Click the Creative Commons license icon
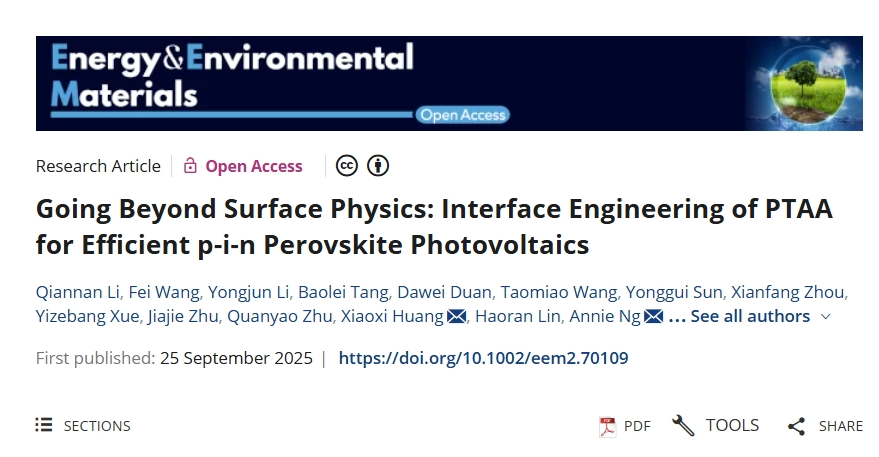Image resolution: width=879 pixels, height=457 pixels. [x=347, y=166]
